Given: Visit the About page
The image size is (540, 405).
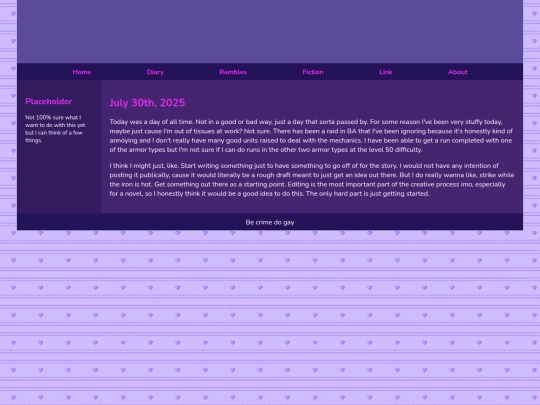Looking at the screenshot, I should coord(458,72).
